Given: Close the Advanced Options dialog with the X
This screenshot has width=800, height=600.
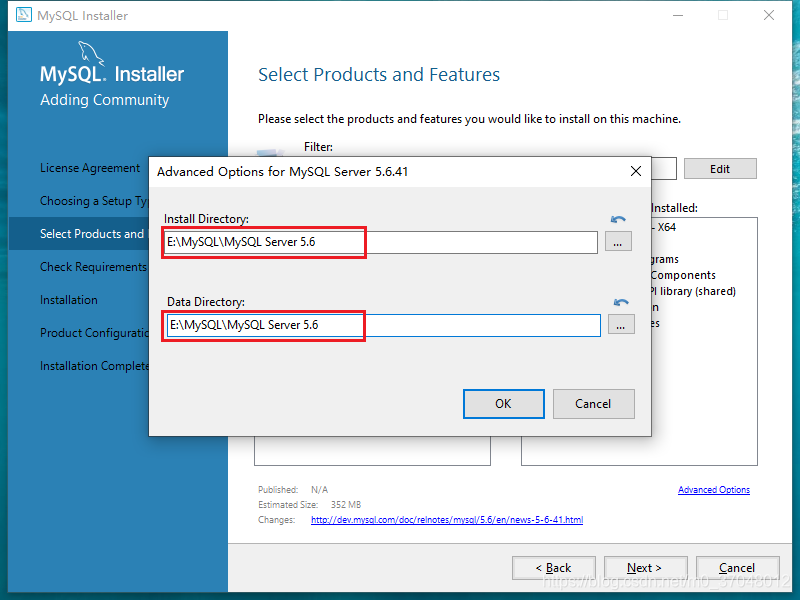Looking at the screenshot, I should click(636, 171).
